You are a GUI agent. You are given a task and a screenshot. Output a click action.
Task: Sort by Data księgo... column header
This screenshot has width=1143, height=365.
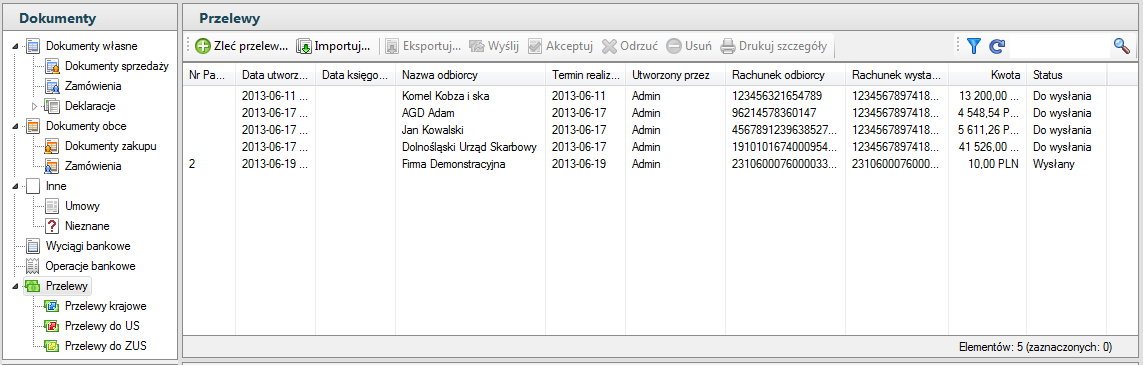tap(356, 75)
